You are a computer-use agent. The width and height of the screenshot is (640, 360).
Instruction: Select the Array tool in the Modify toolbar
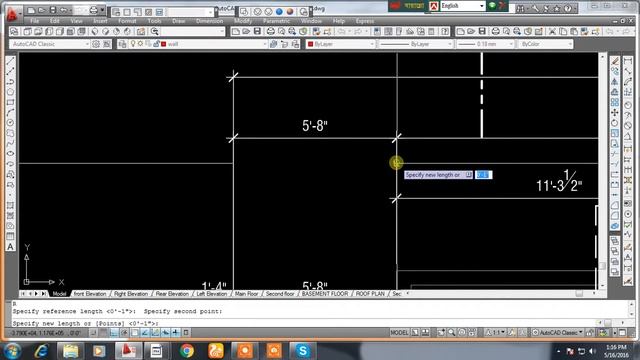tap(615, 102)
